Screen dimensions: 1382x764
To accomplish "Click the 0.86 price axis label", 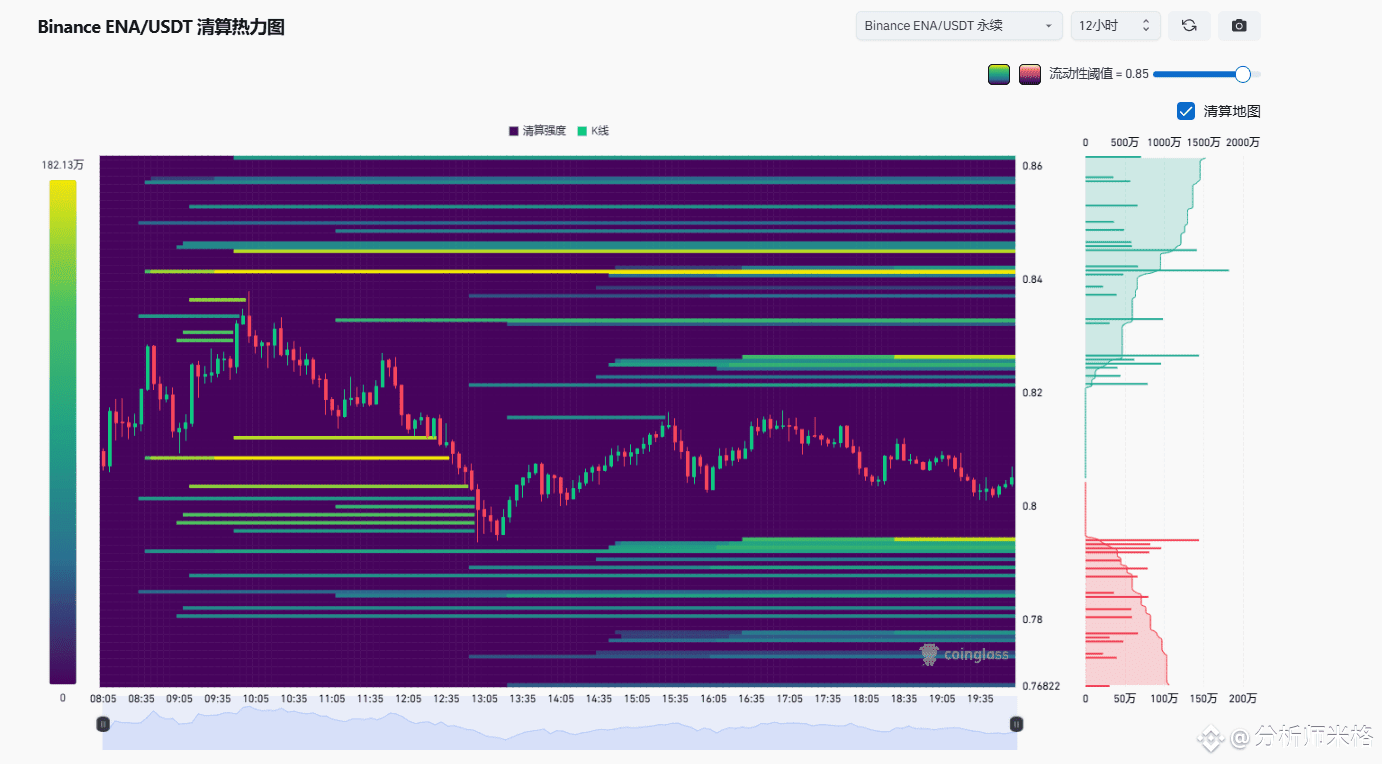I will point(1032,166).
